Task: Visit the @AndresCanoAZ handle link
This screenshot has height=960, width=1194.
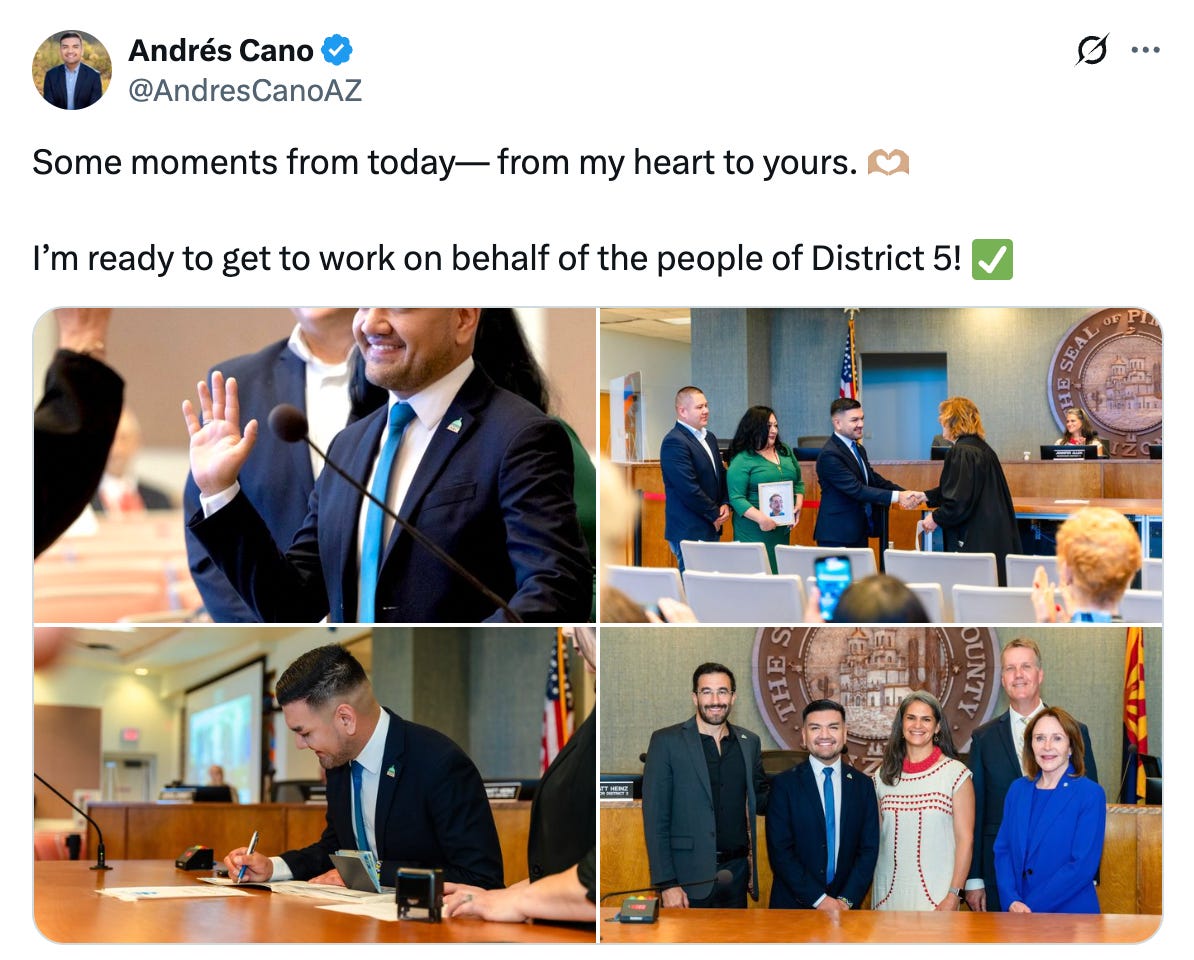Action: tap(245, 91)
